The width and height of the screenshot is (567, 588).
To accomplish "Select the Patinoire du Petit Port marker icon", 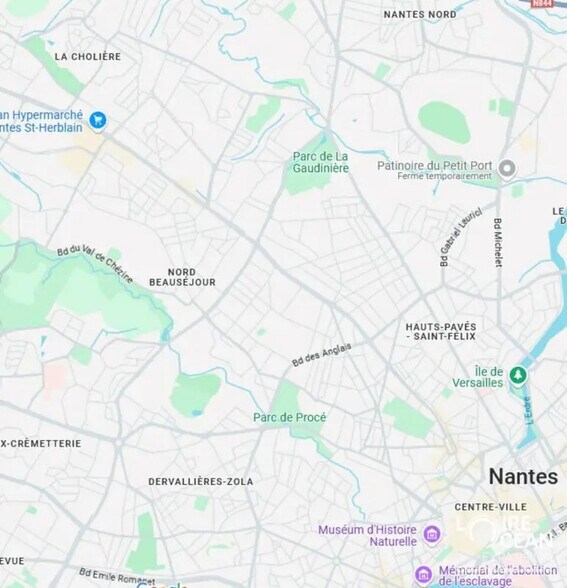I will 507,169.
